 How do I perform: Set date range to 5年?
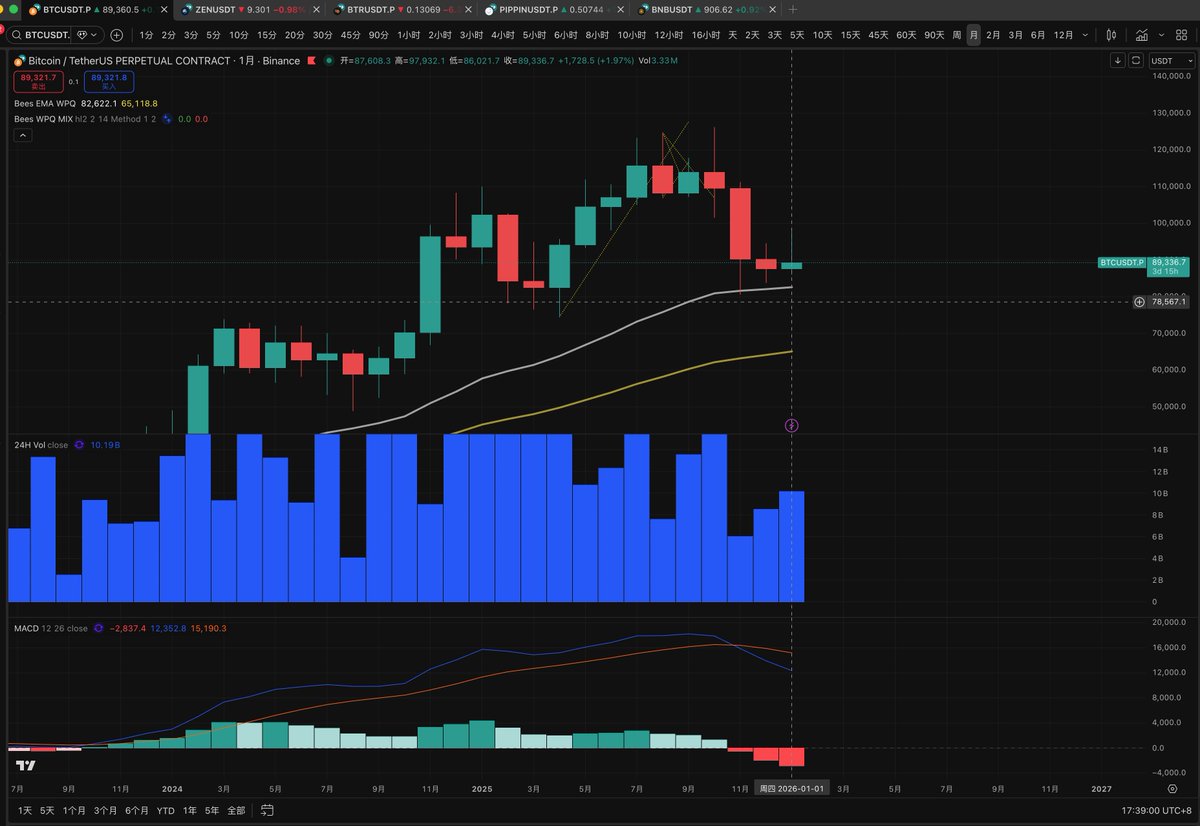tap(212, 810)
